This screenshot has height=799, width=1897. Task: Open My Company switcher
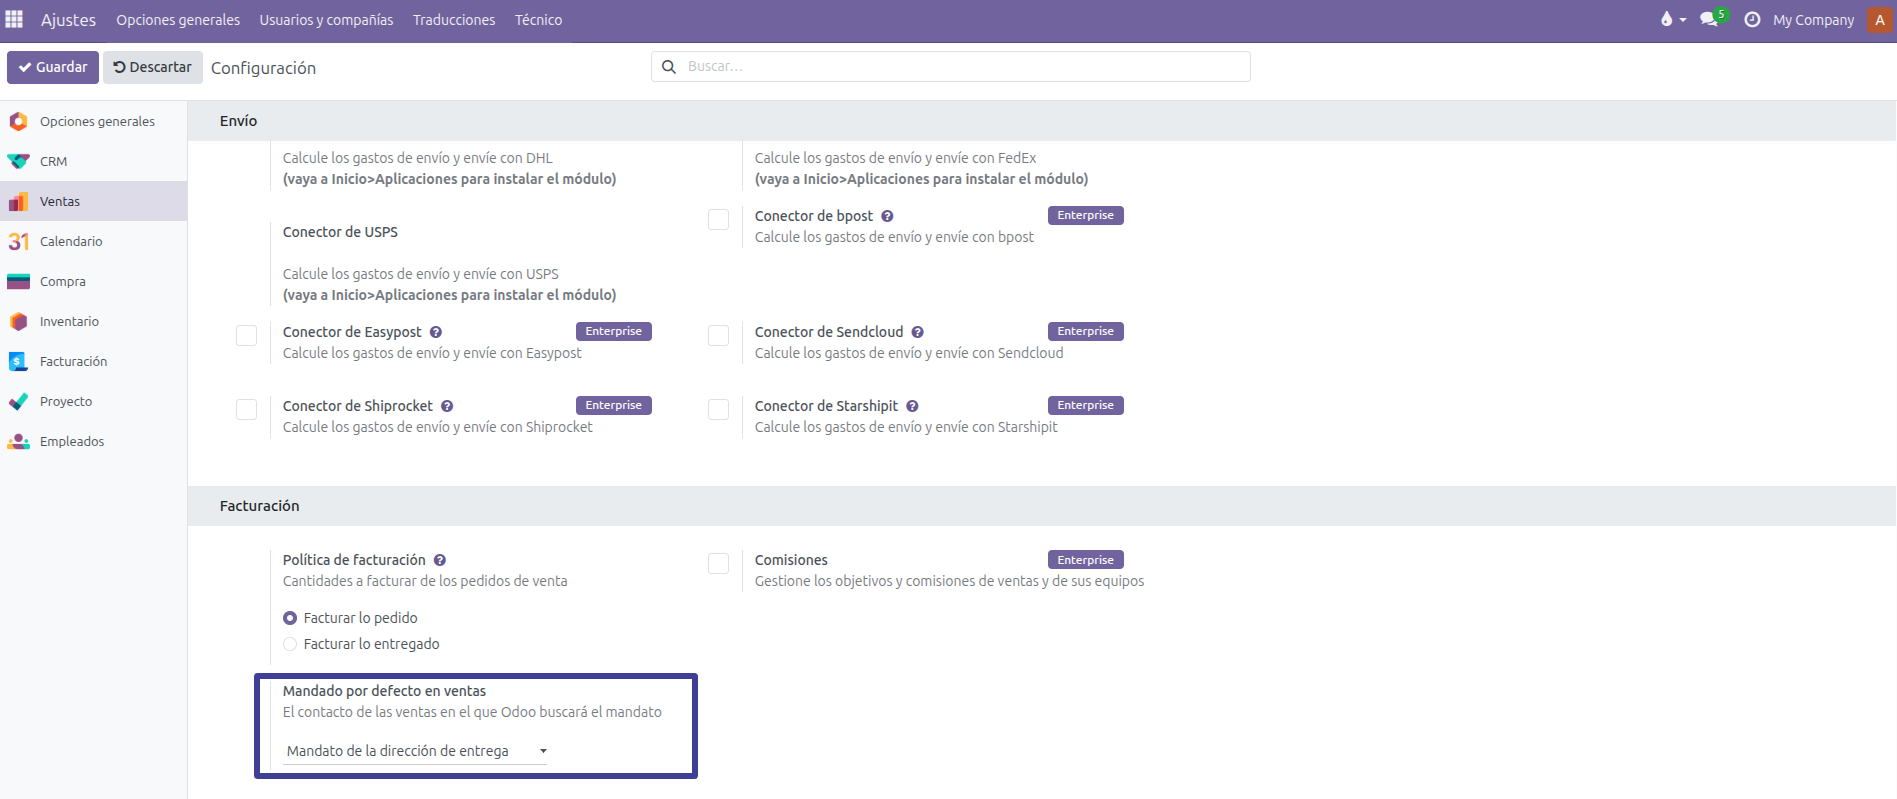1813,20
